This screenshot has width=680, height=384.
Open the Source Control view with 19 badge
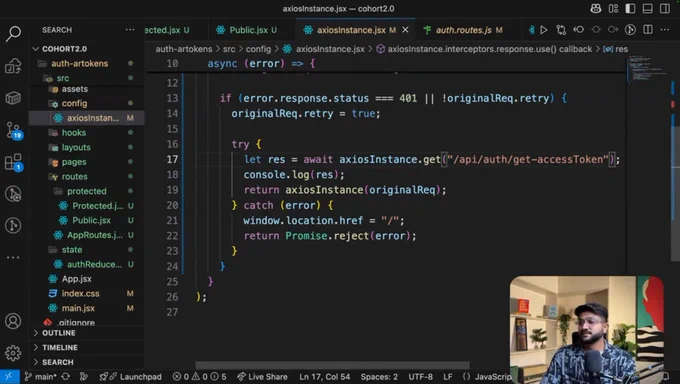13,130
